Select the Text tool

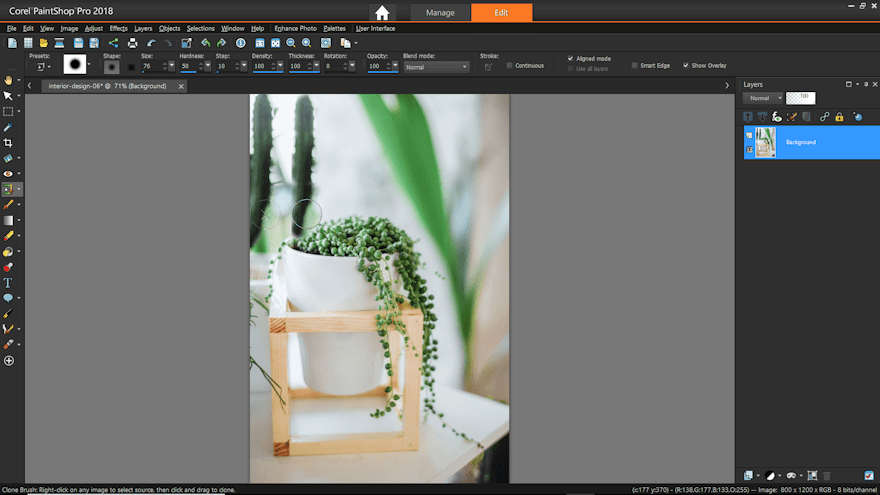pyautogui.click(x=8, y=283)
